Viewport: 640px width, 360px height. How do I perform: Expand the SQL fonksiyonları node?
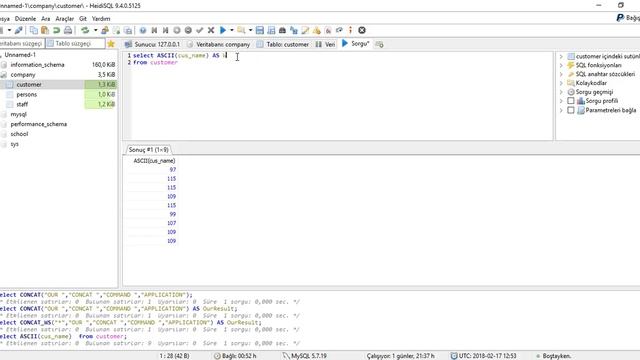click(x=561, y=65)
